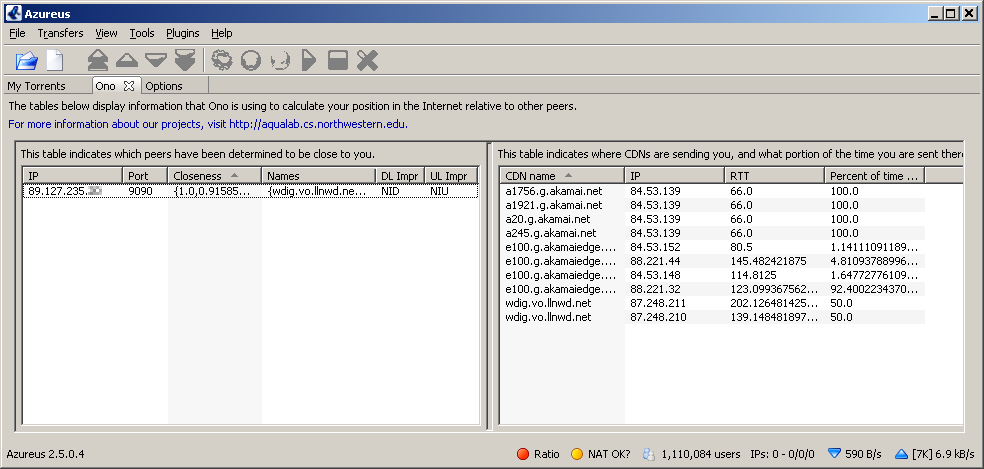Sort by CDN name column header
Image resolution: width=984 pixels, height=469 pixels.
click(562, 176)
